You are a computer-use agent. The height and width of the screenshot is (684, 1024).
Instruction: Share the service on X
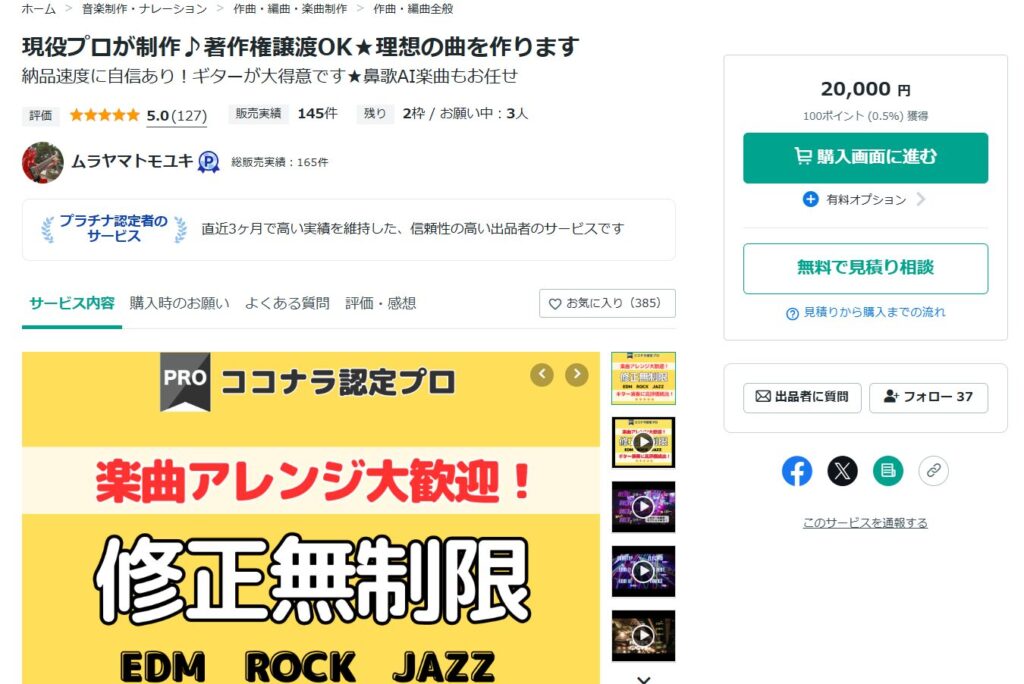tap(842, 471)
